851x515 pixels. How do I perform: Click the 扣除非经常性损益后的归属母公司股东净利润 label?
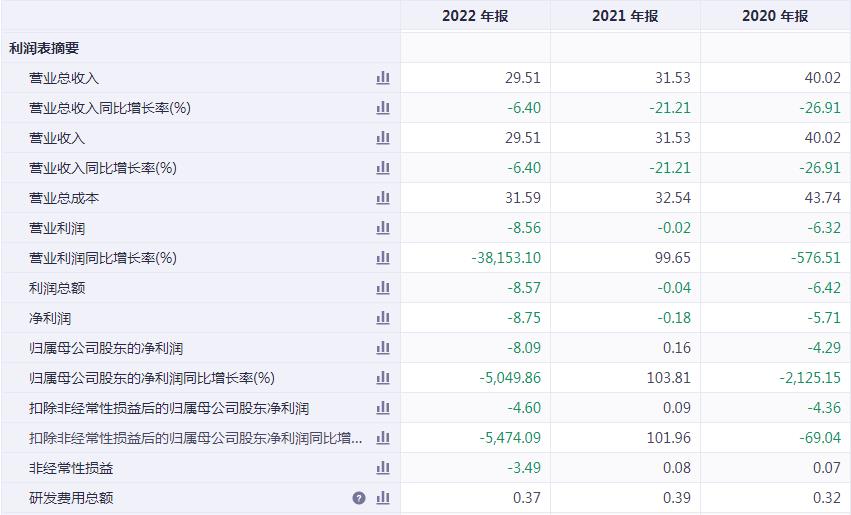click(x=169, y=408)
